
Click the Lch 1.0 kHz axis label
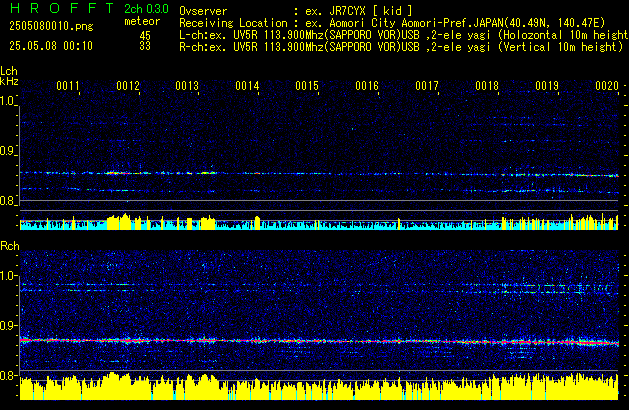7,101
